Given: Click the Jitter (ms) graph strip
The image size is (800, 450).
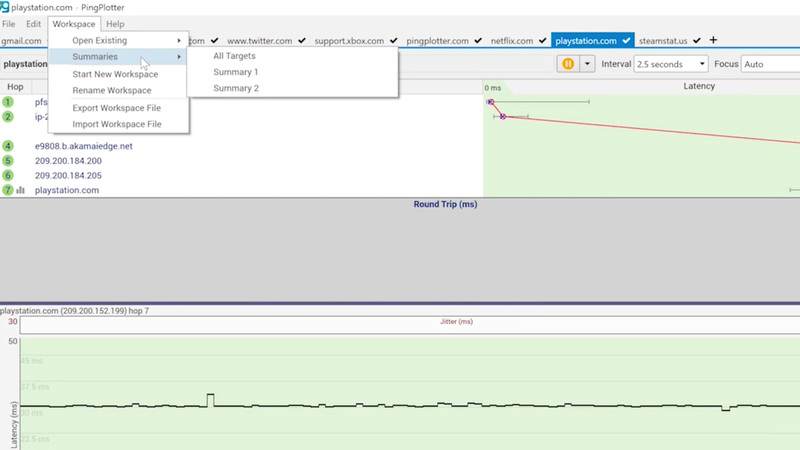Looking at the screenshot, I should (410, 325).
